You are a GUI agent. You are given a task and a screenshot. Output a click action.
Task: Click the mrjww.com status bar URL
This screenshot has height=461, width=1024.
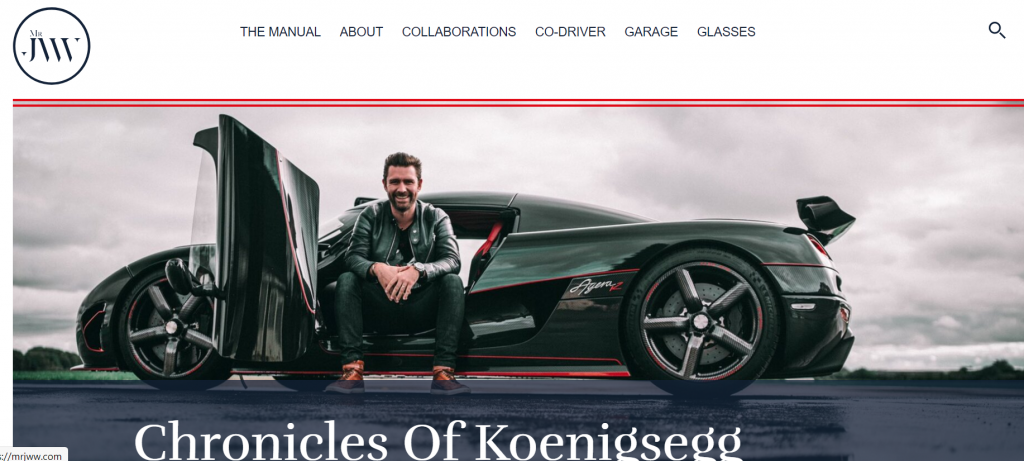click(x=33, y=456)
